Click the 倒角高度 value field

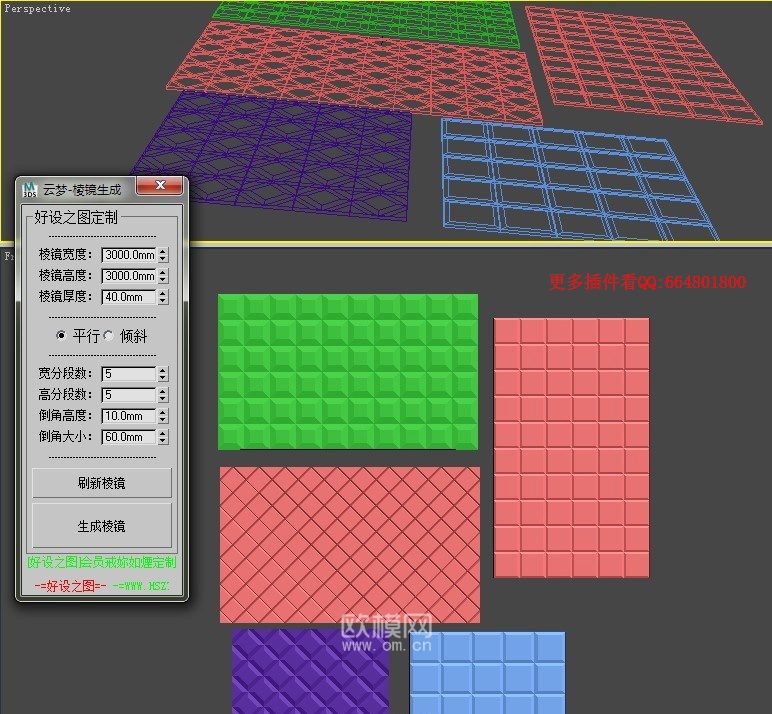coord(129,416)
